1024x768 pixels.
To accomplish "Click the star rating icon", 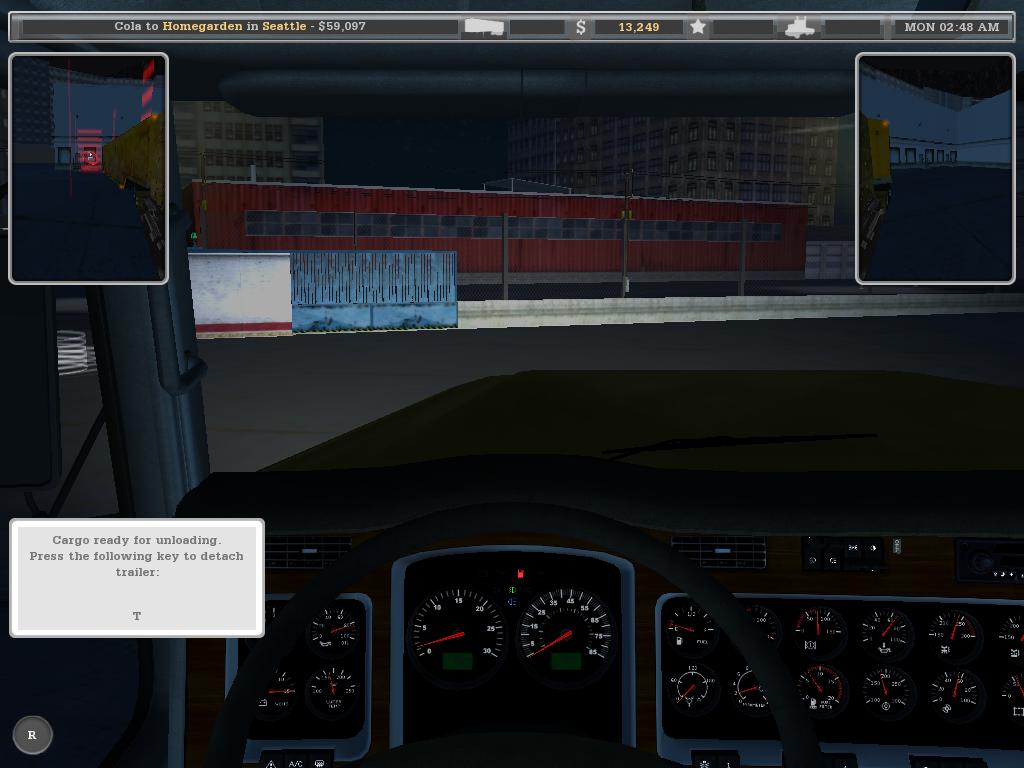I will [x=698, y=27].
